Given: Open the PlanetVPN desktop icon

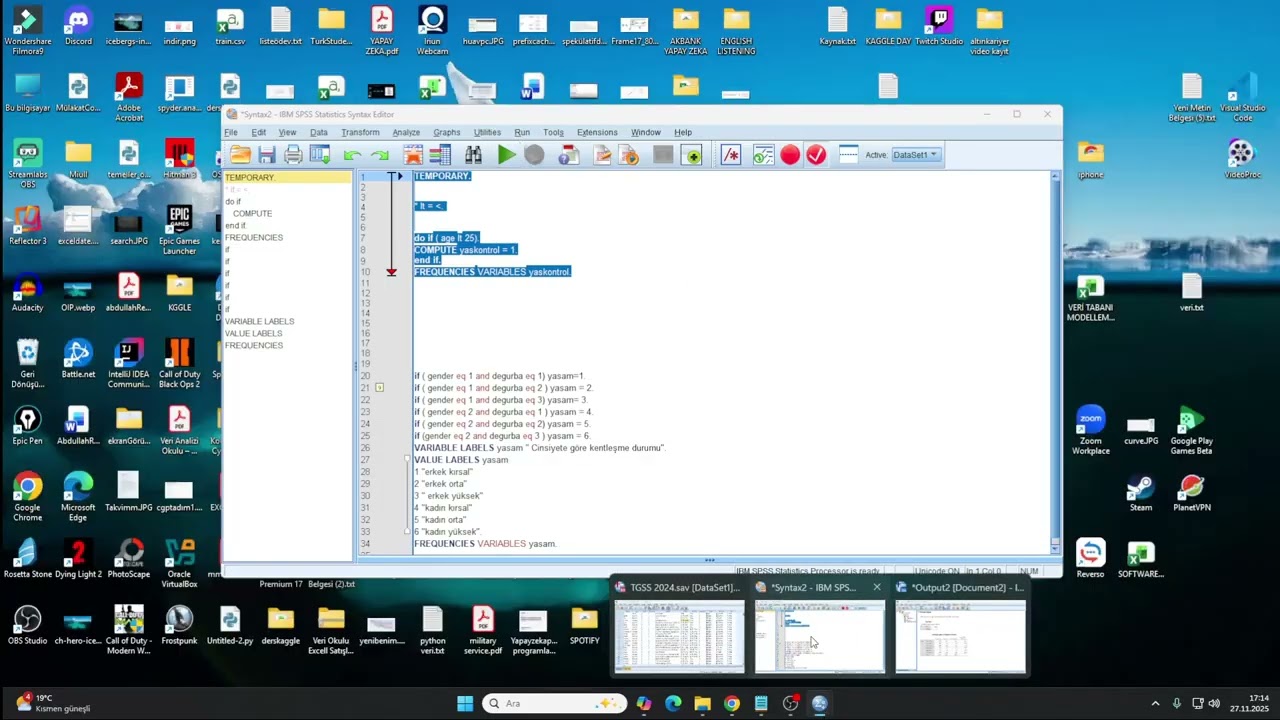Looking at the screenshot, I should click(x=1191, y=493).
